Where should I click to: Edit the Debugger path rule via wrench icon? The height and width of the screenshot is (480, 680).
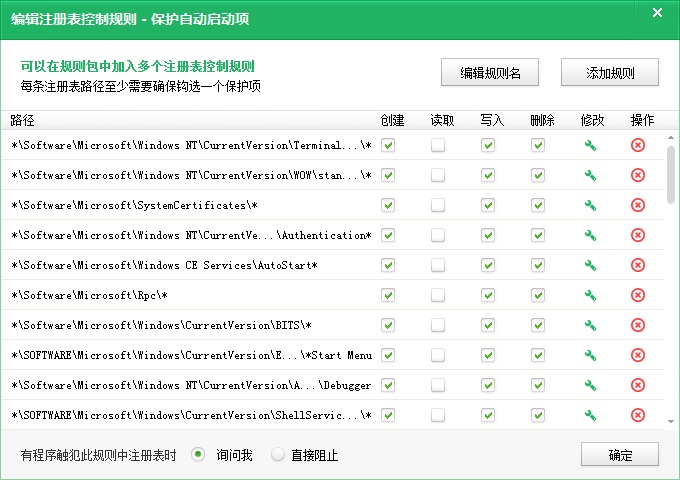click(x=590, y=386)
